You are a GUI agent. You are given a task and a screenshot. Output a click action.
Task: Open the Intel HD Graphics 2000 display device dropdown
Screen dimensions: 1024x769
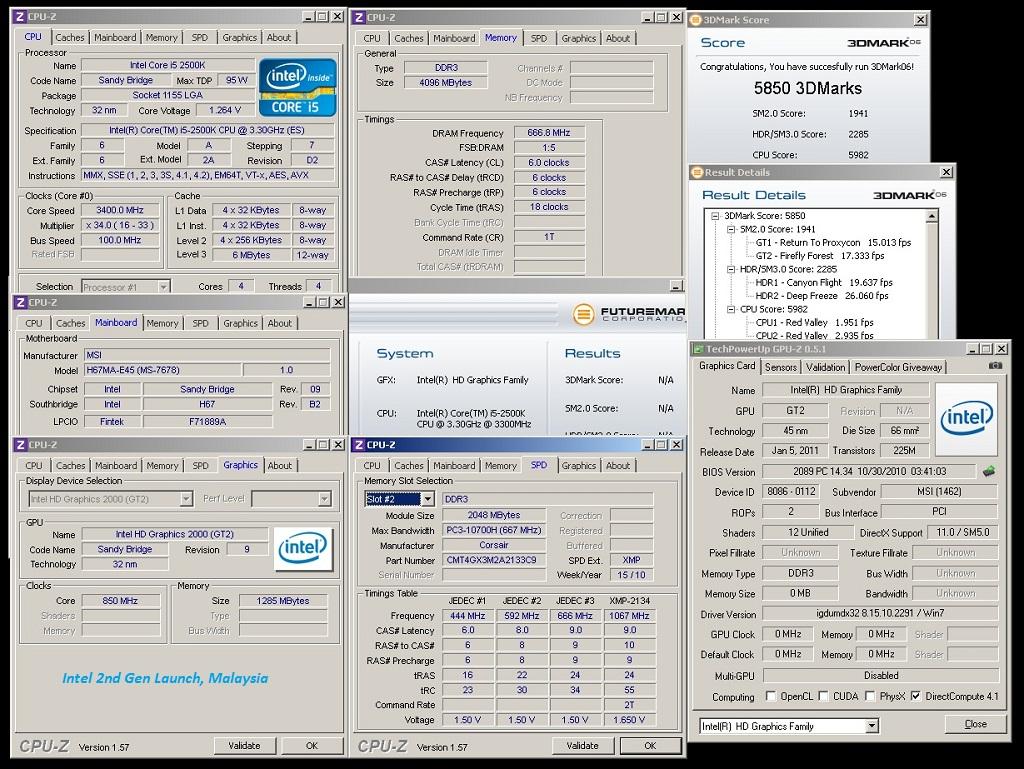(x=186, y=499)
